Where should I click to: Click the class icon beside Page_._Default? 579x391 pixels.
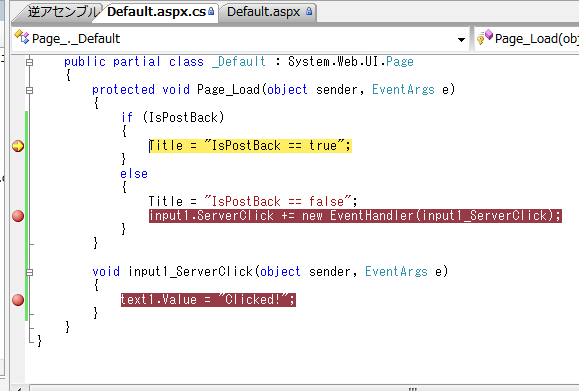point(21,37)
